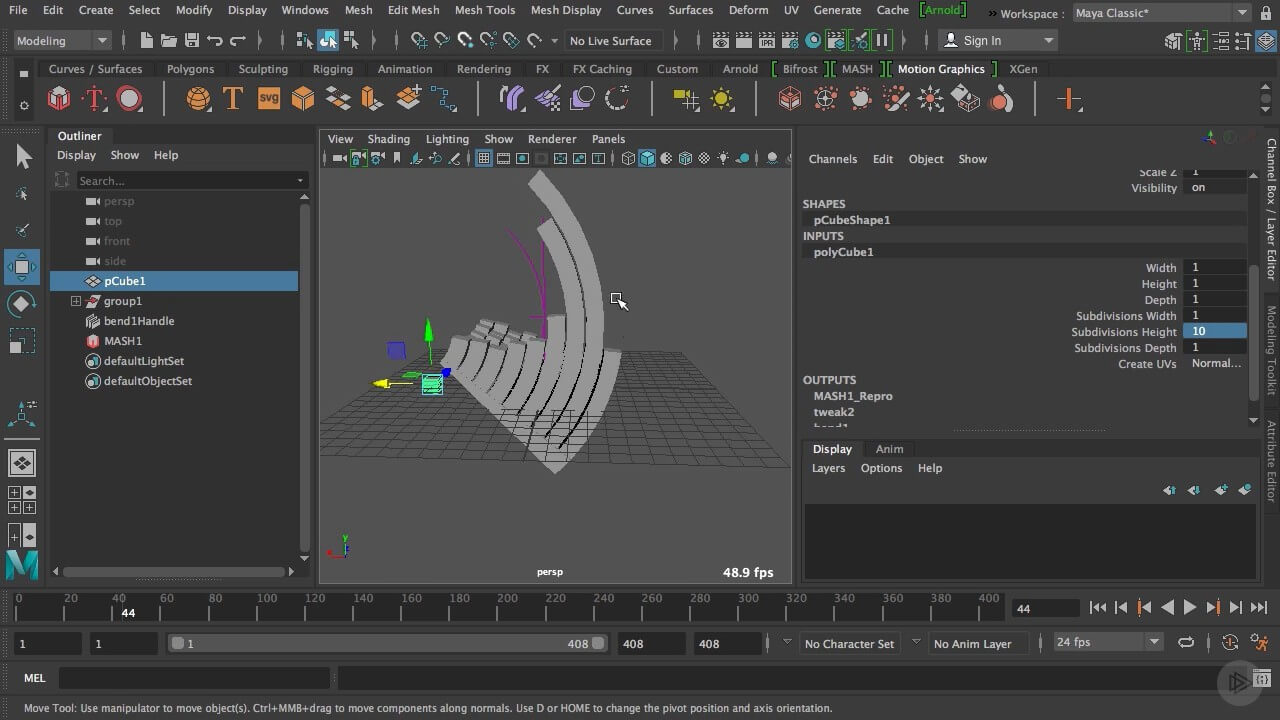Toggle Snap to Grids magnet icon
Screen dimensions: 1280x720
419,41
